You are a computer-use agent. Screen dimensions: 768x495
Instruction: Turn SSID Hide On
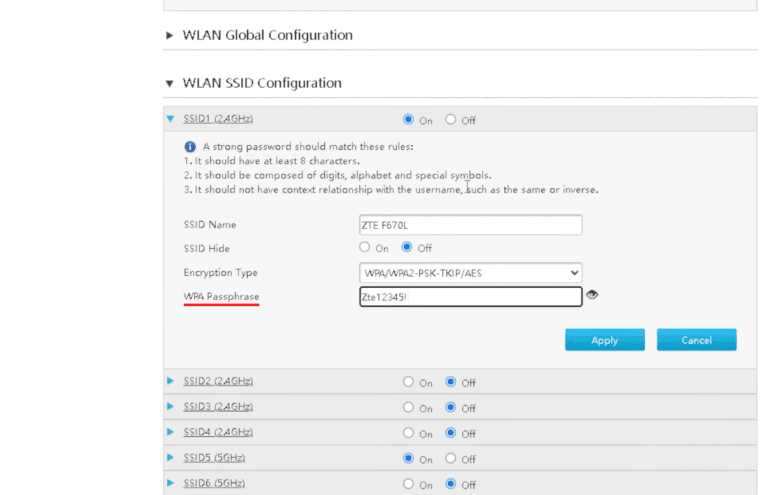pyautogui.click(x=364, y=247)
